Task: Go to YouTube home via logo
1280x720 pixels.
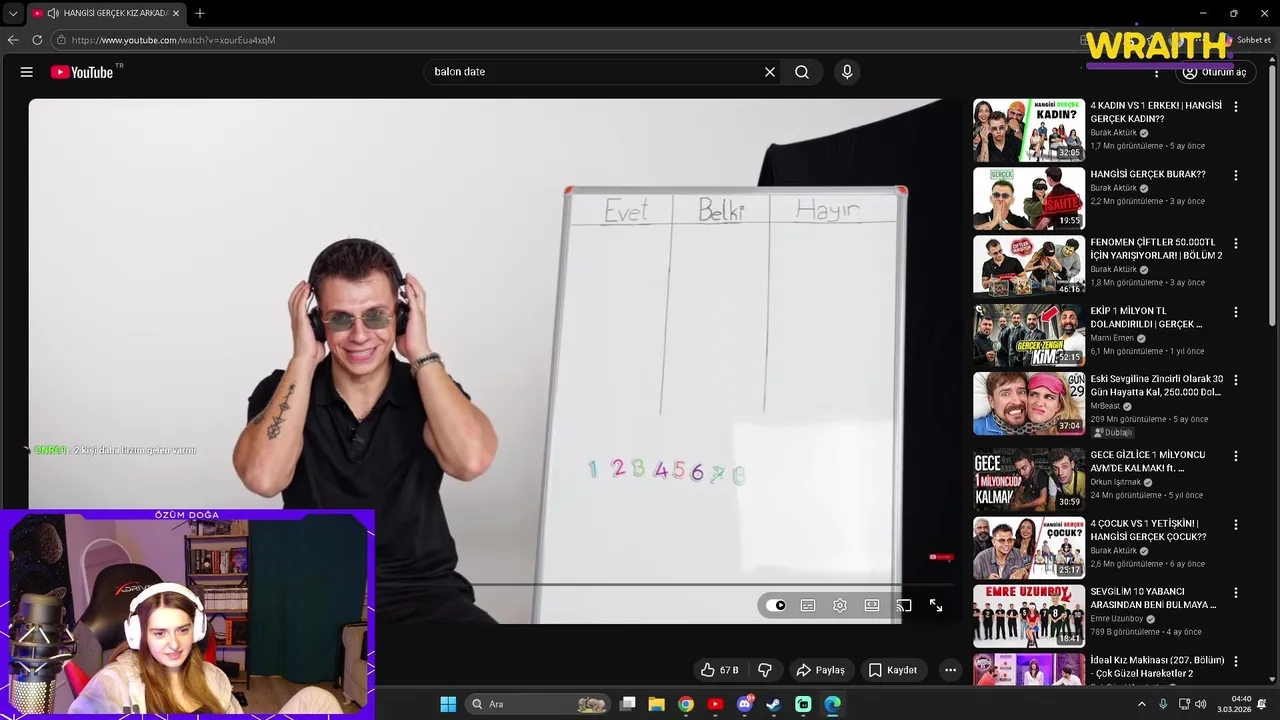Action: click(x=82, y=72)
